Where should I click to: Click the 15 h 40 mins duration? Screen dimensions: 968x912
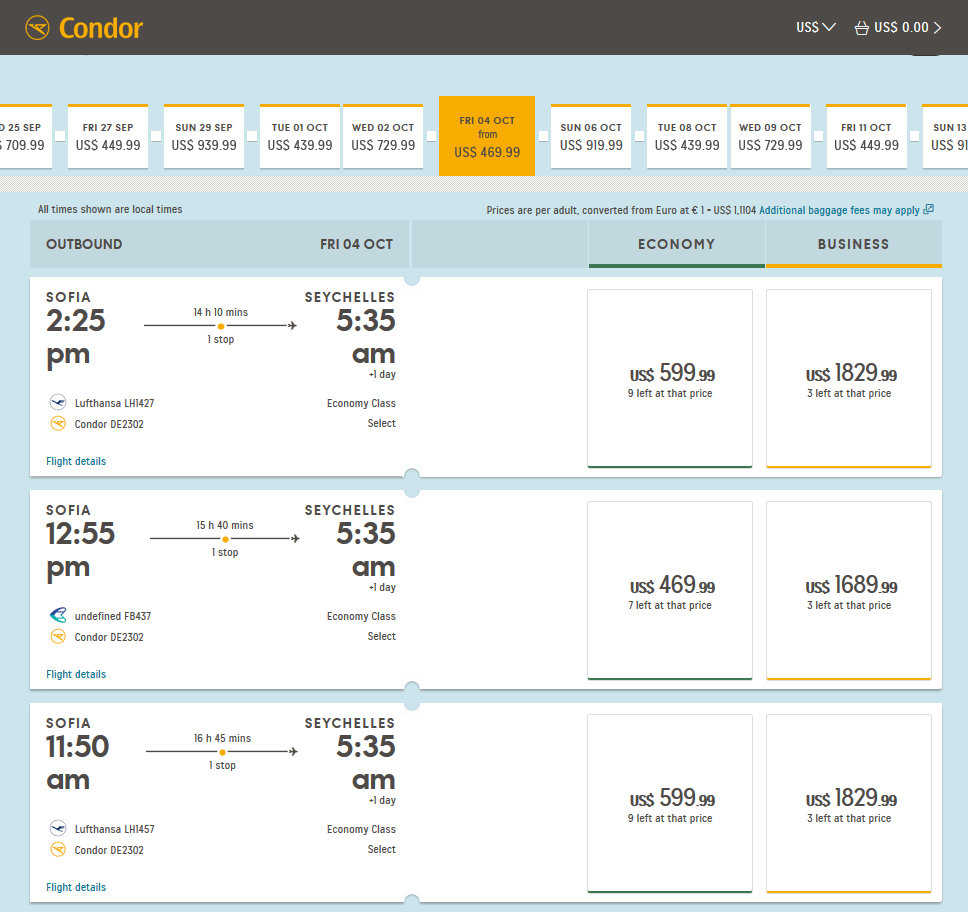(225, 525)
